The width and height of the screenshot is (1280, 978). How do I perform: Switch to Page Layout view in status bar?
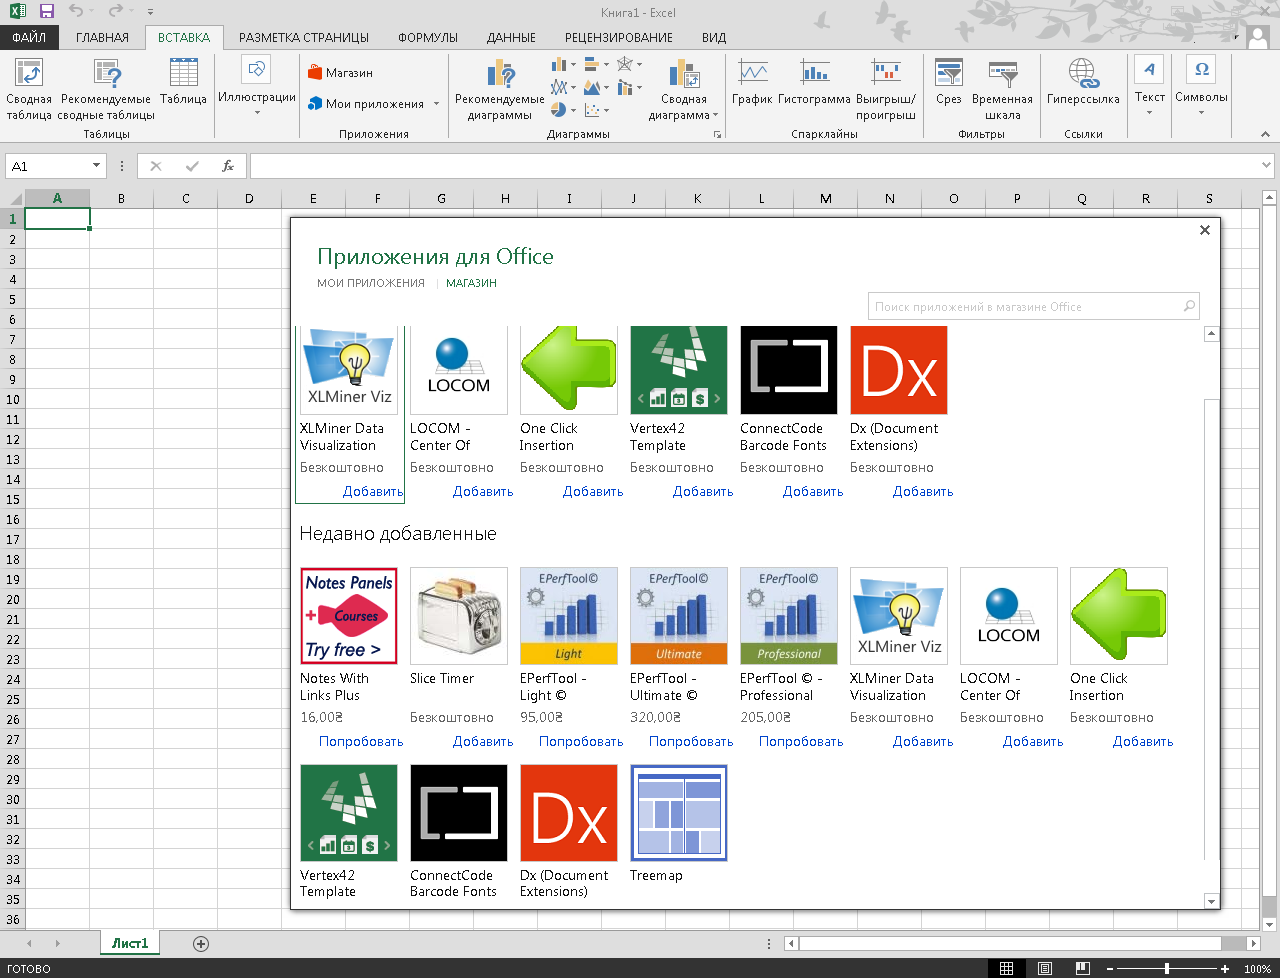pos(1045,968)
